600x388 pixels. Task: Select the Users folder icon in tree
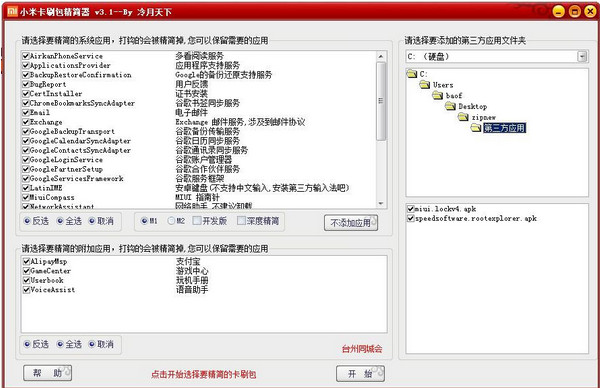coord(425,85)
